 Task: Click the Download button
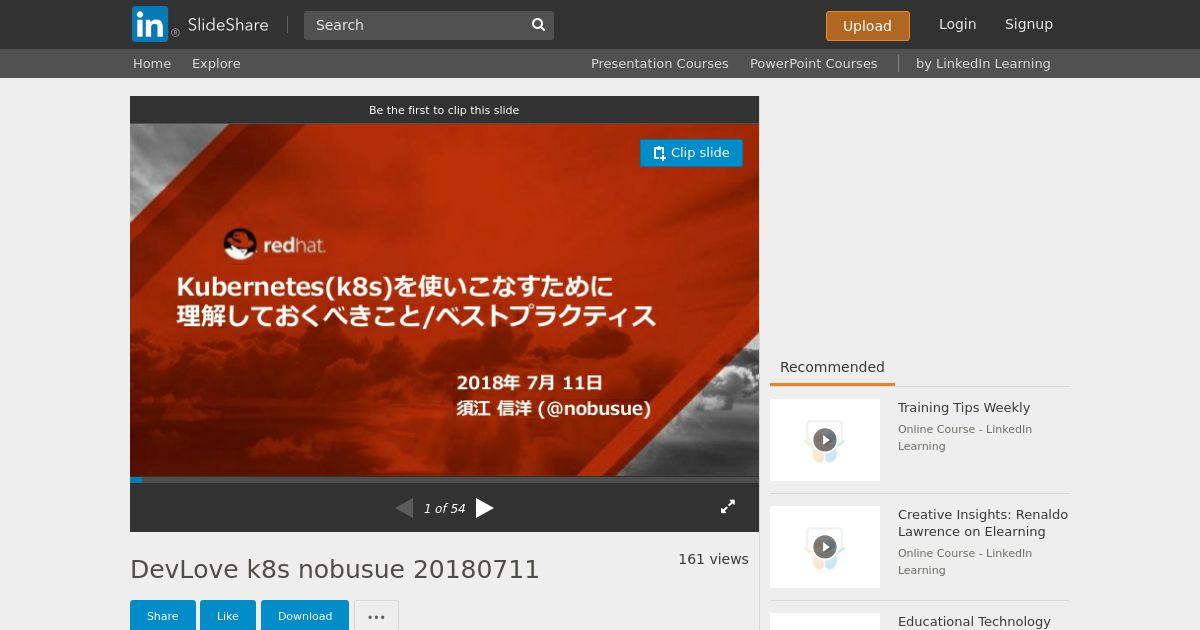coord(305,616)
